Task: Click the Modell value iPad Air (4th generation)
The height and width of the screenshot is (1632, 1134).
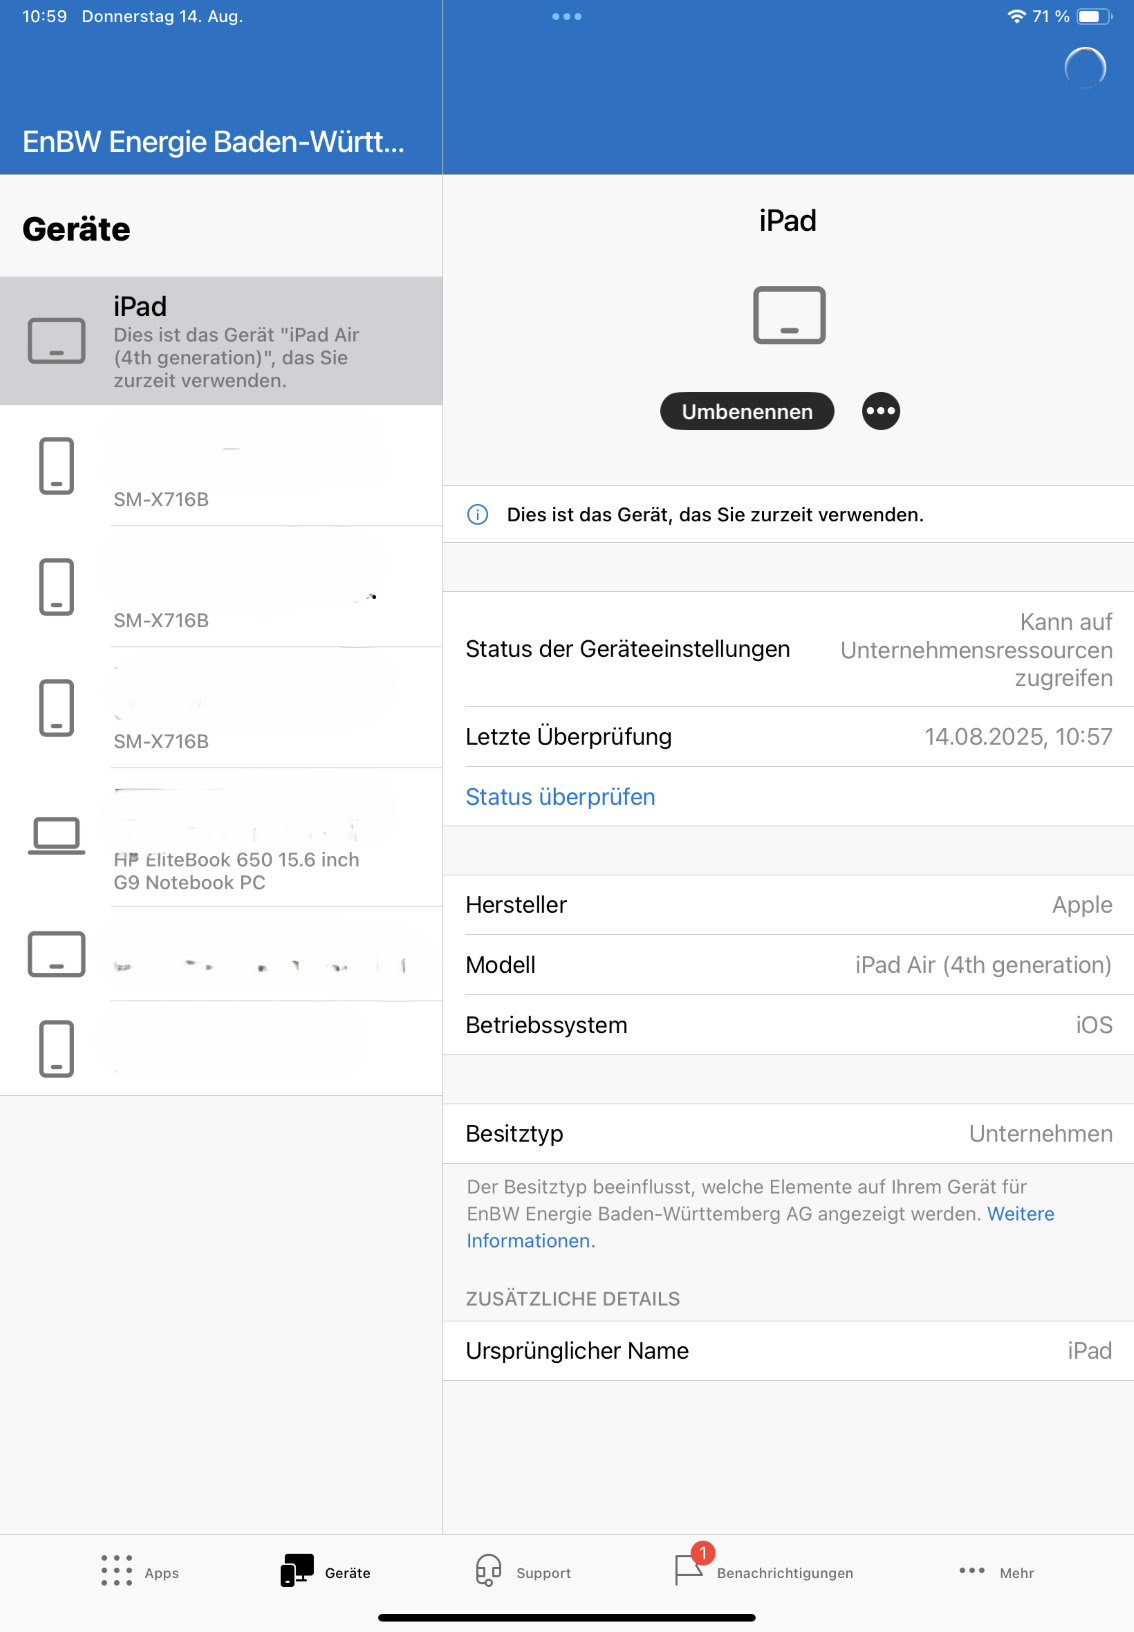Action: (x=983, y=965)
